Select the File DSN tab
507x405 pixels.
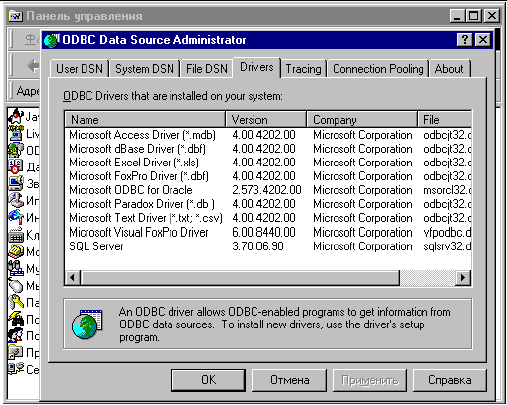coord(206,69)
